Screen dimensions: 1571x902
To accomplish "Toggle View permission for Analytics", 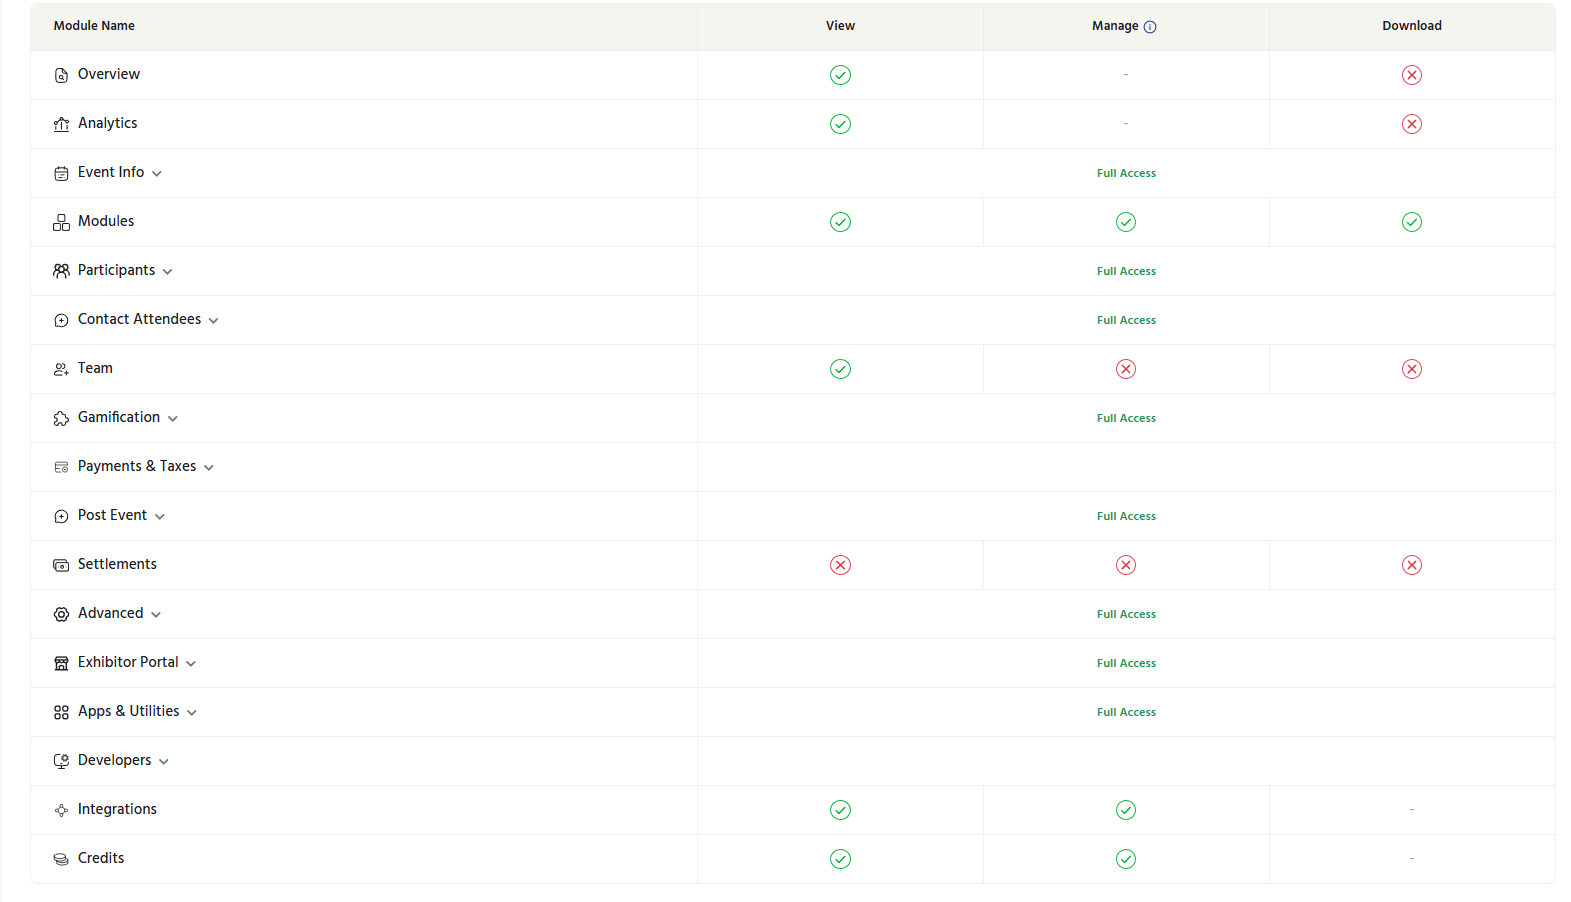I will 840,124.
